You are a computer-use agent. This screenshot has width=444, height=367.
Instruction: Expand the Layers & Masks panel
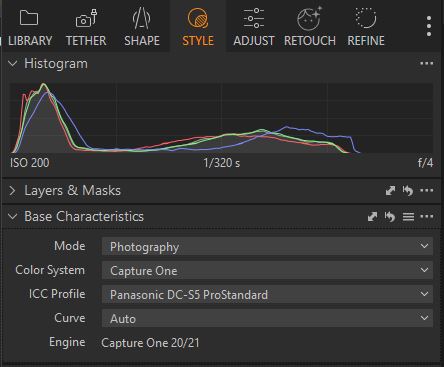click(13, 191)
